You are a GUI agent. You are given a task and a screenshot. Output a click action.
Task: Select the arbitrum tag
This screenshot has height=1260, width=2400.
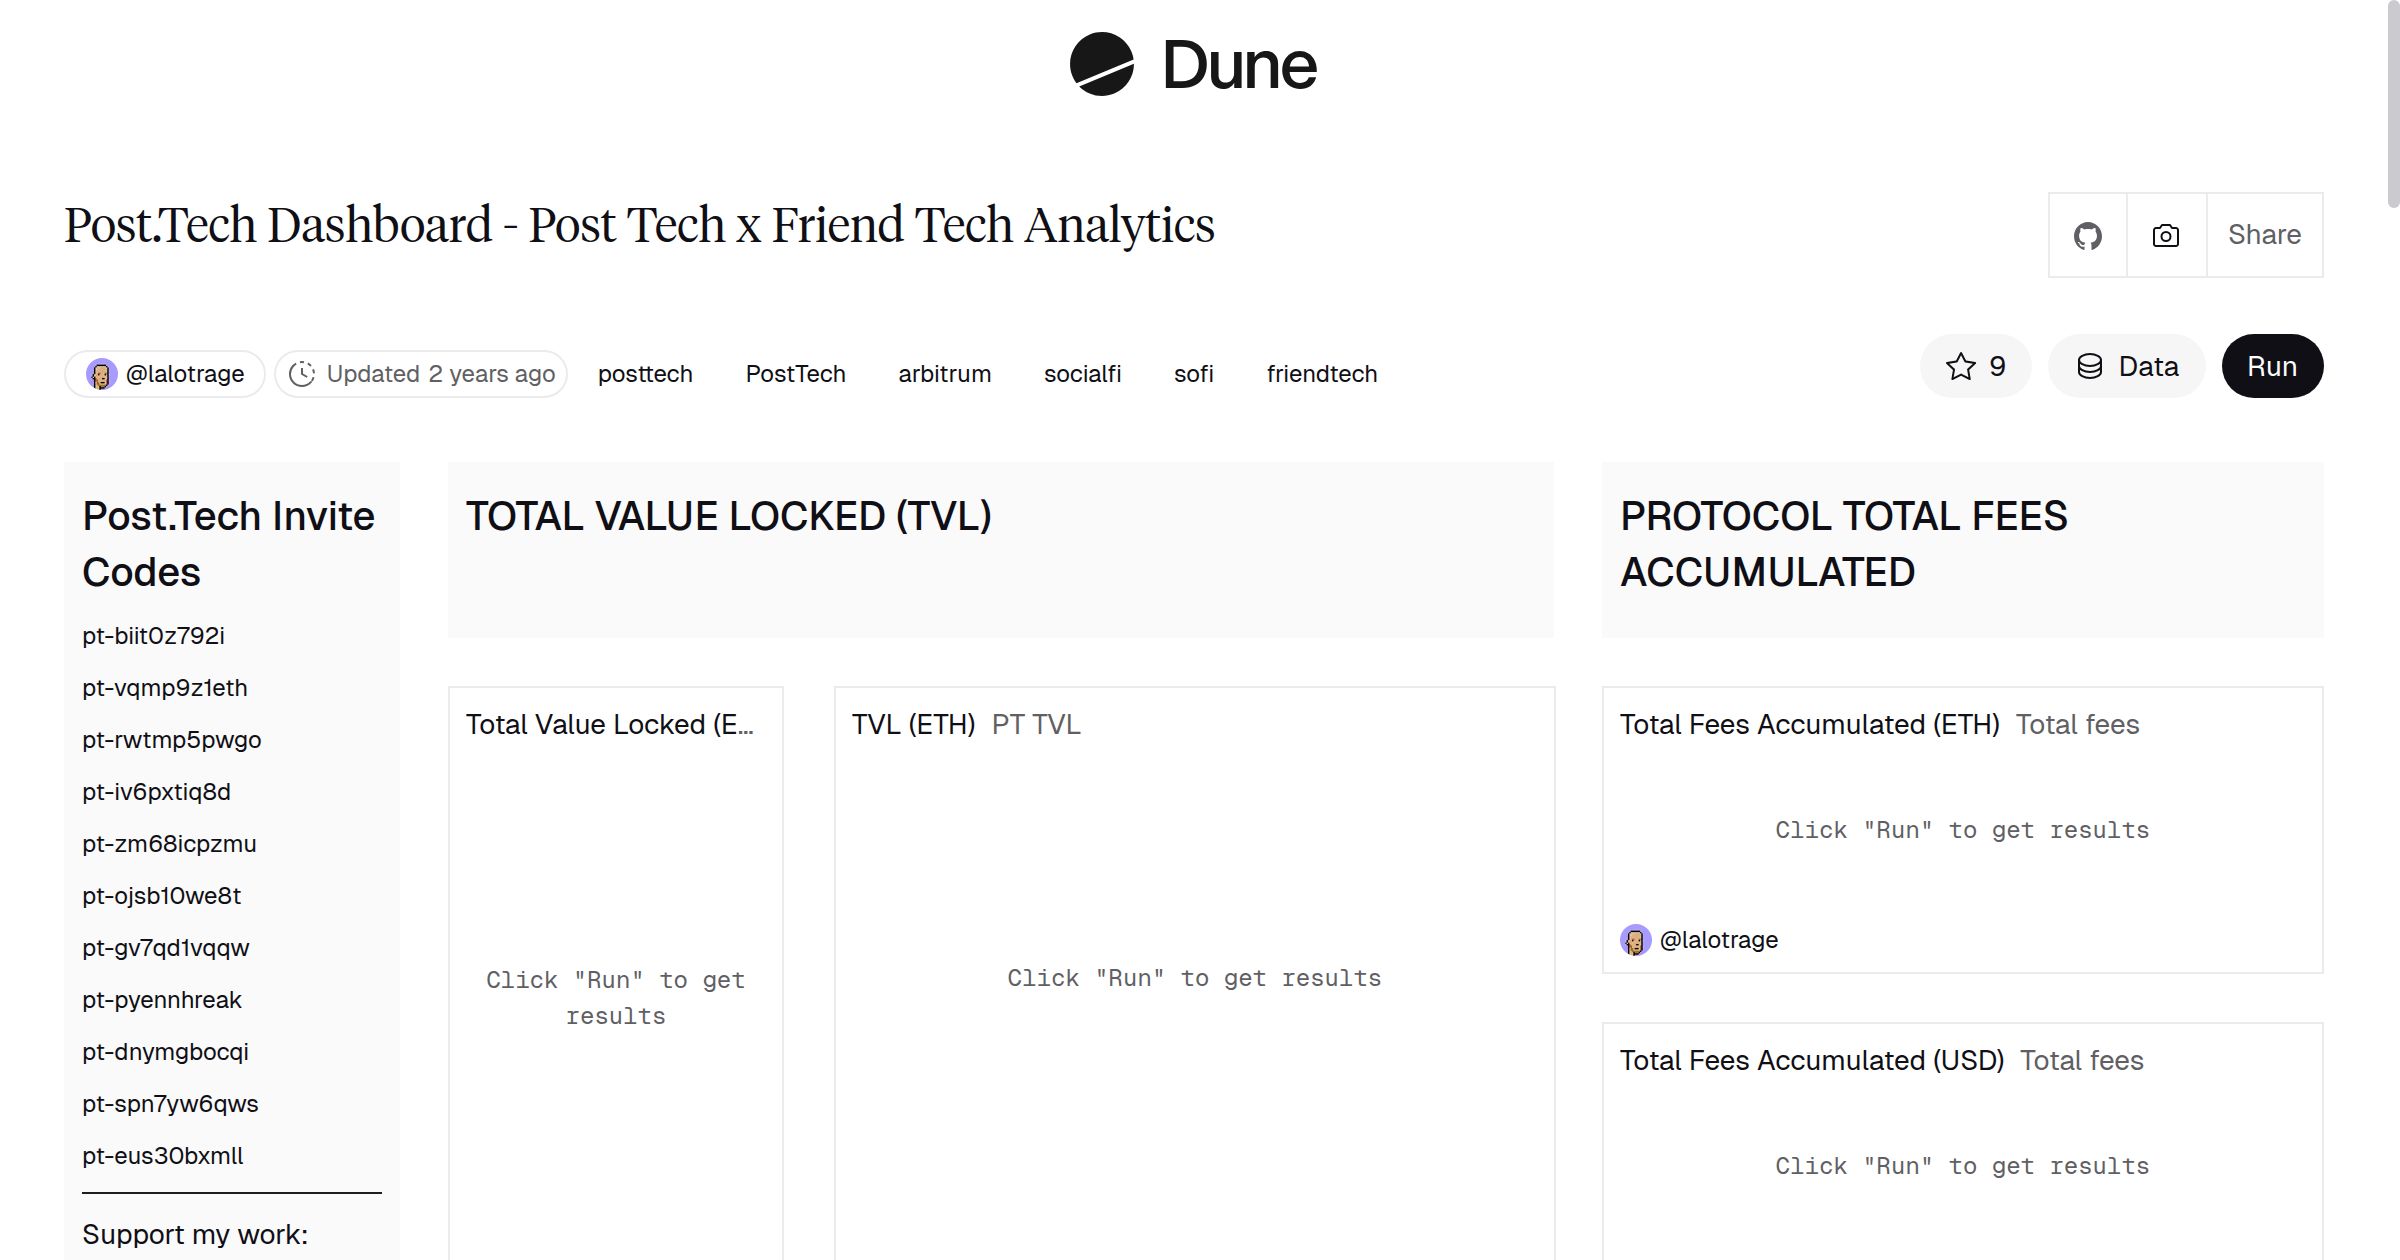coord(943,373)
